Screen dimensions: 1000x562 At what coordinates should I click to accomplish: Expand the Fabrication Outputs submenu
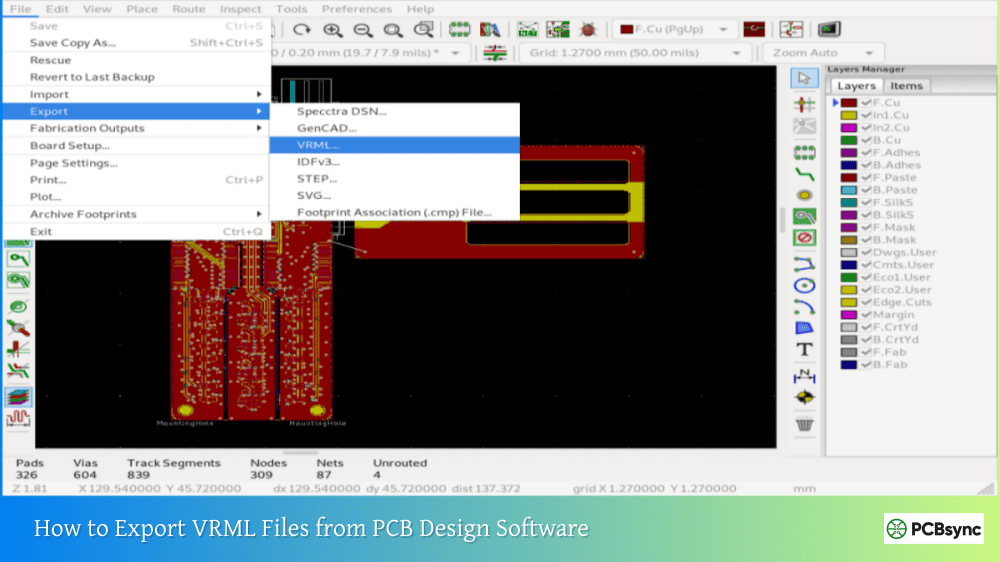coord(136,128)
